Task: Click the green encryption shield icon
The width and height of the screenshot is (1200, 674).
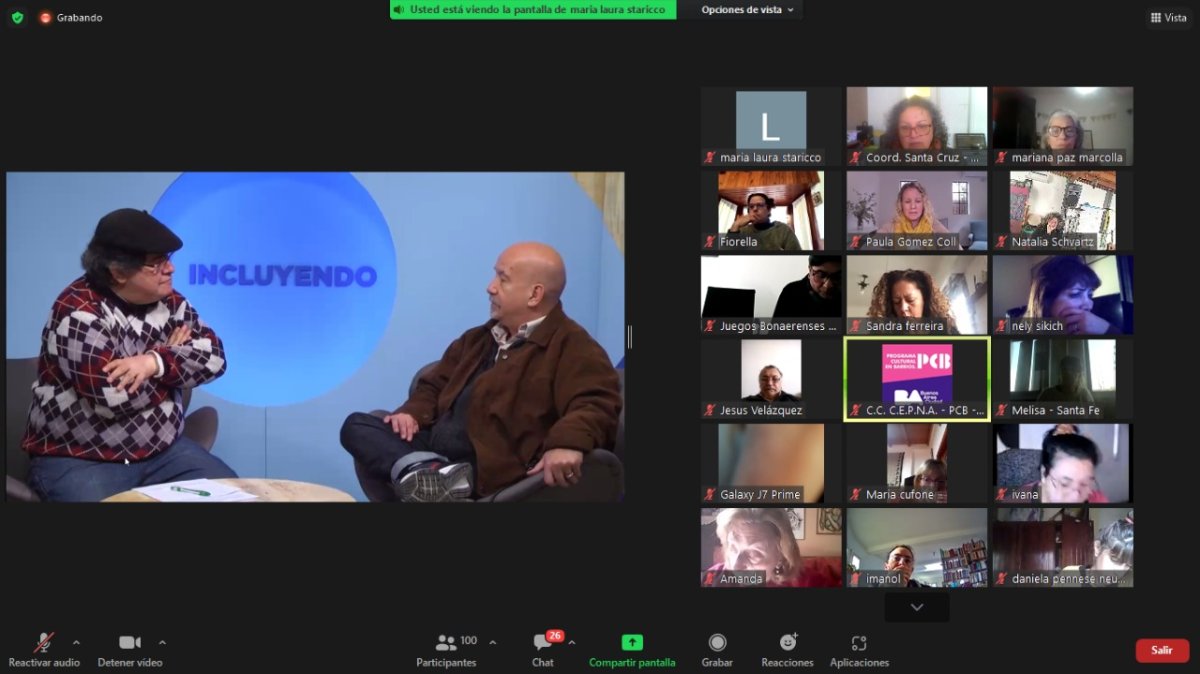Action: [x=17, y=17]
